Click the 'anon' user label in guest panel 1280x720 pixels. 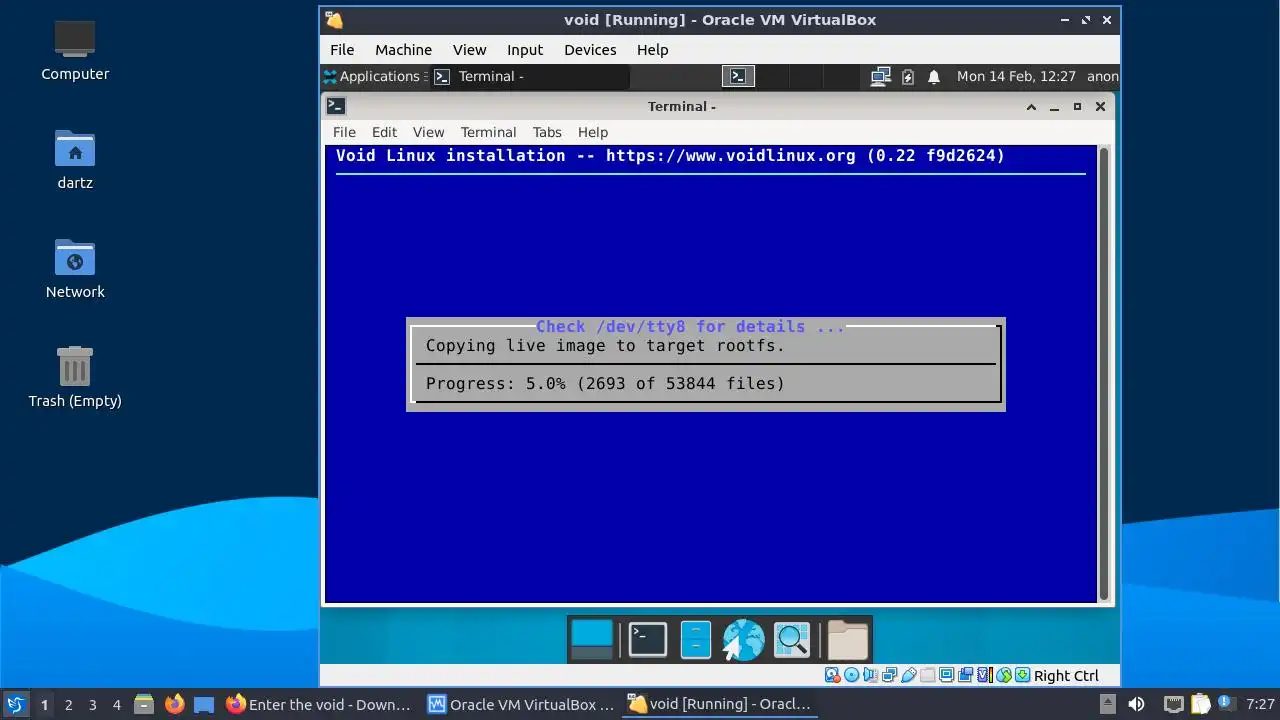tap(1103, 76)
